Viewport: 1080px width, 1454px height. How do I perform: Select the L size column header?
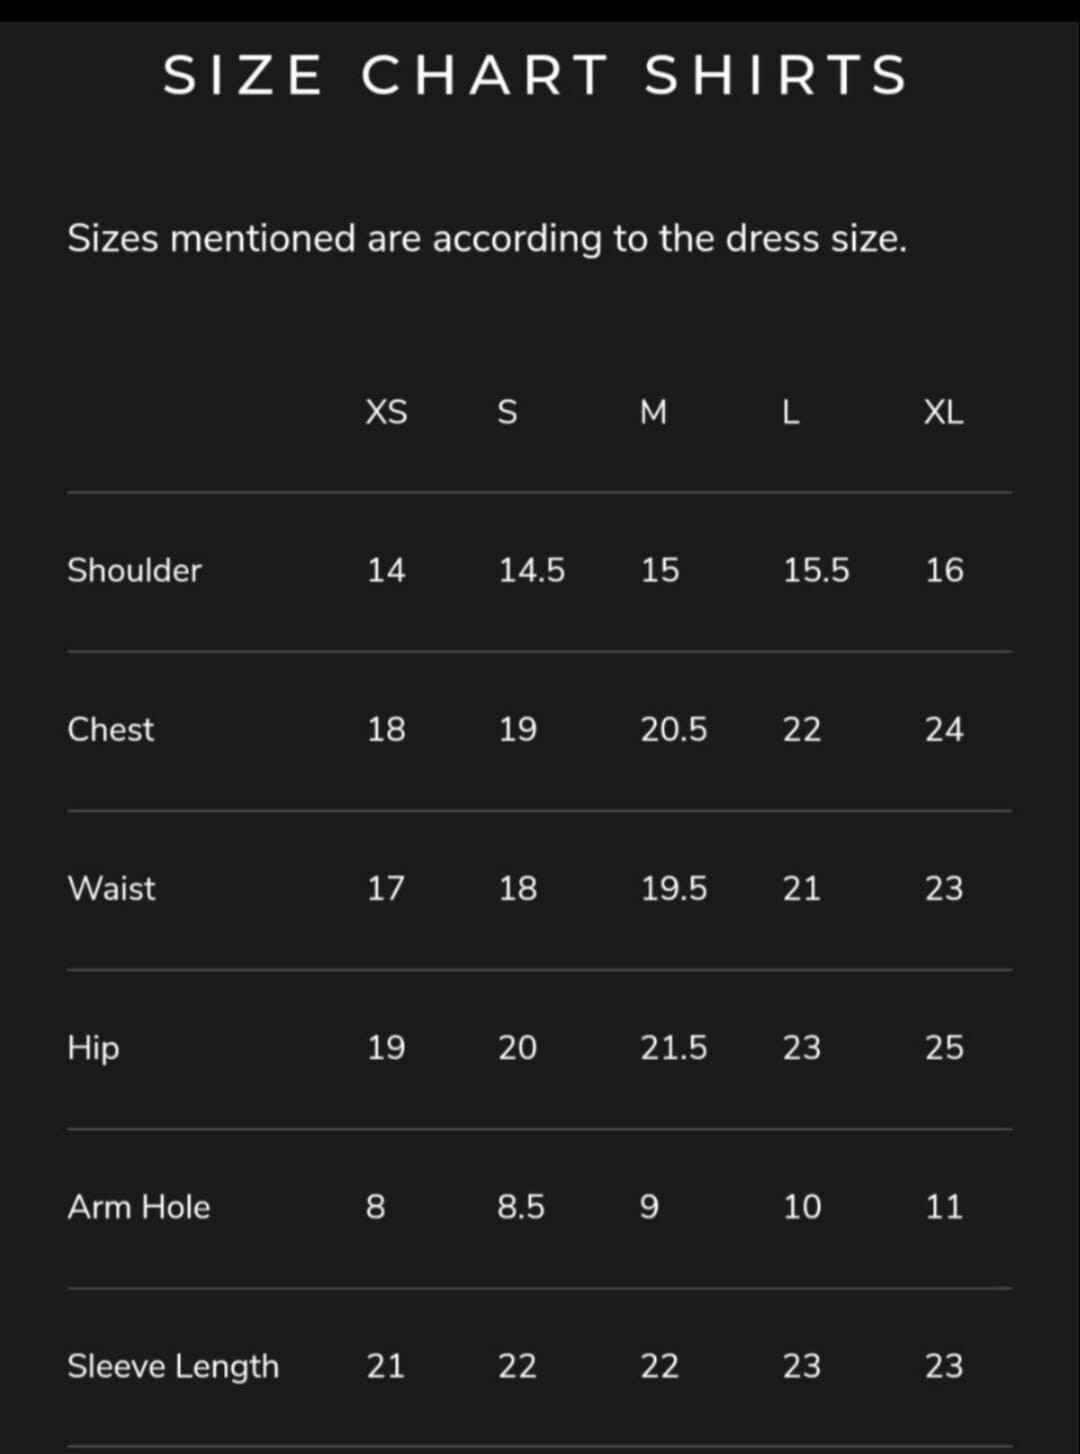[x=791, y=412]
